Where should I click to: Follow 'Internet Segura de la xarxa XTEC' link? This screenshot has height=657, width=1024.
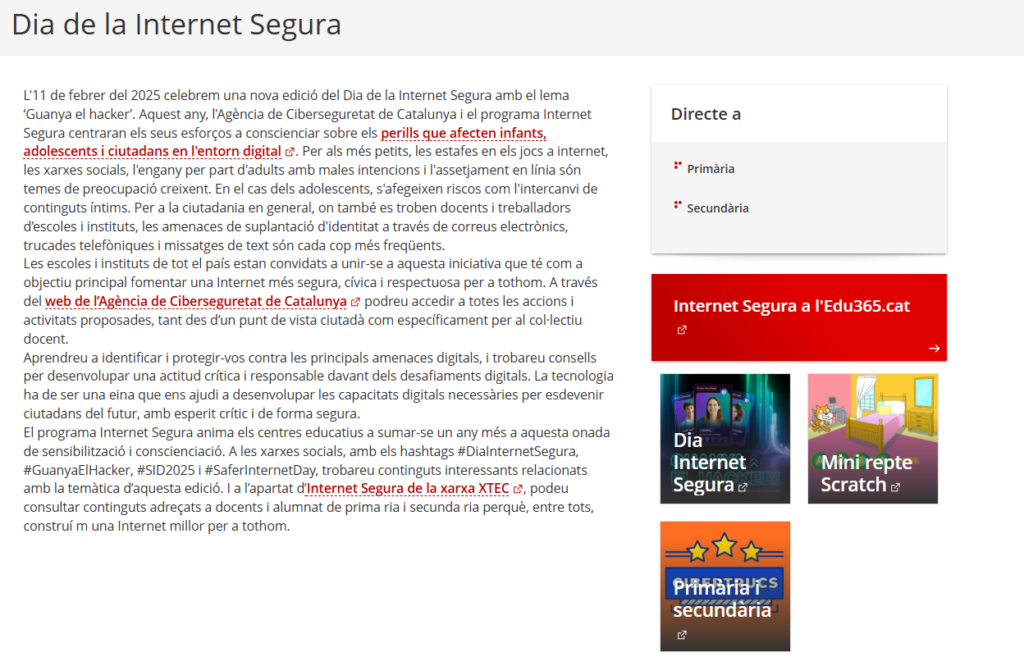click(x=407, y=489)
